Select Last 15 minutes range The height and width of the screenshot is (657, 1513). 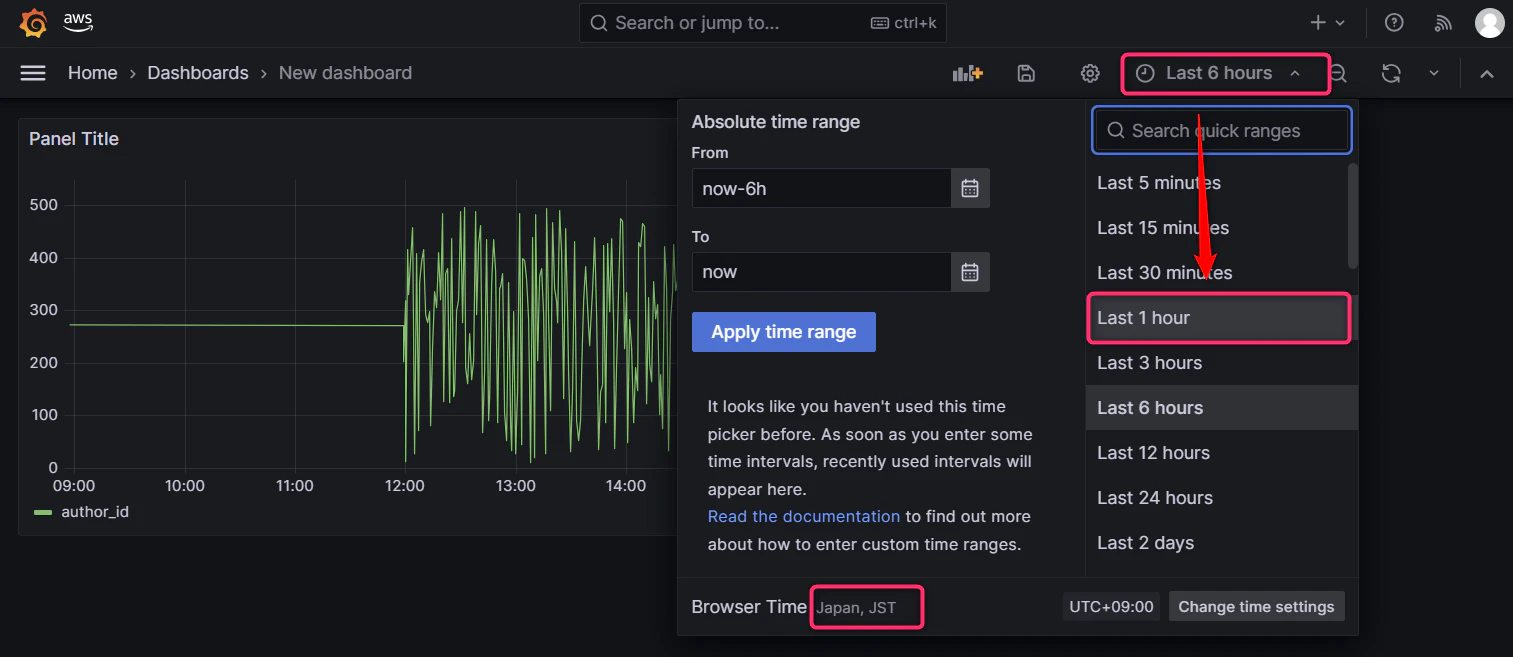(1216, 228)
